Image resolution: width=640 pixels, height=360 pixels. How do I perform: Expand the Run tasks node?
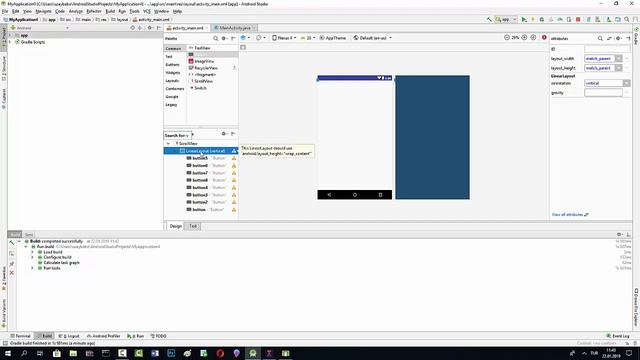pyautogui.click(x=32, y=268)
